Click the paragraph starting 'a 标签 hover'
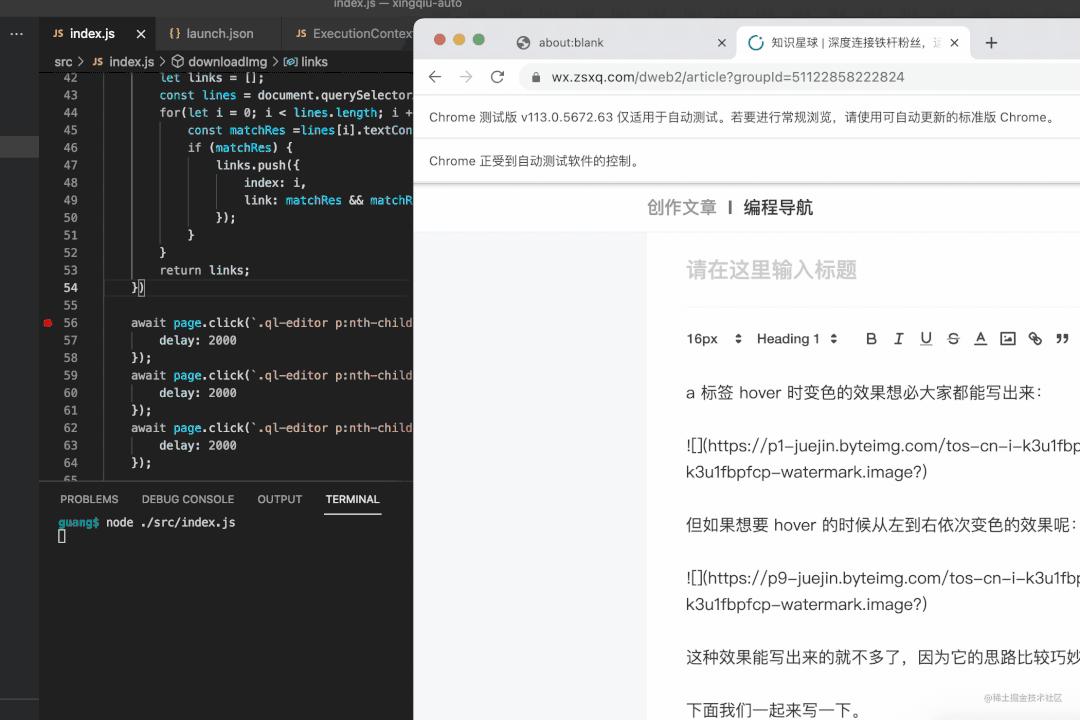Viewport: 1080px width, 720px height. pos(864,393)
